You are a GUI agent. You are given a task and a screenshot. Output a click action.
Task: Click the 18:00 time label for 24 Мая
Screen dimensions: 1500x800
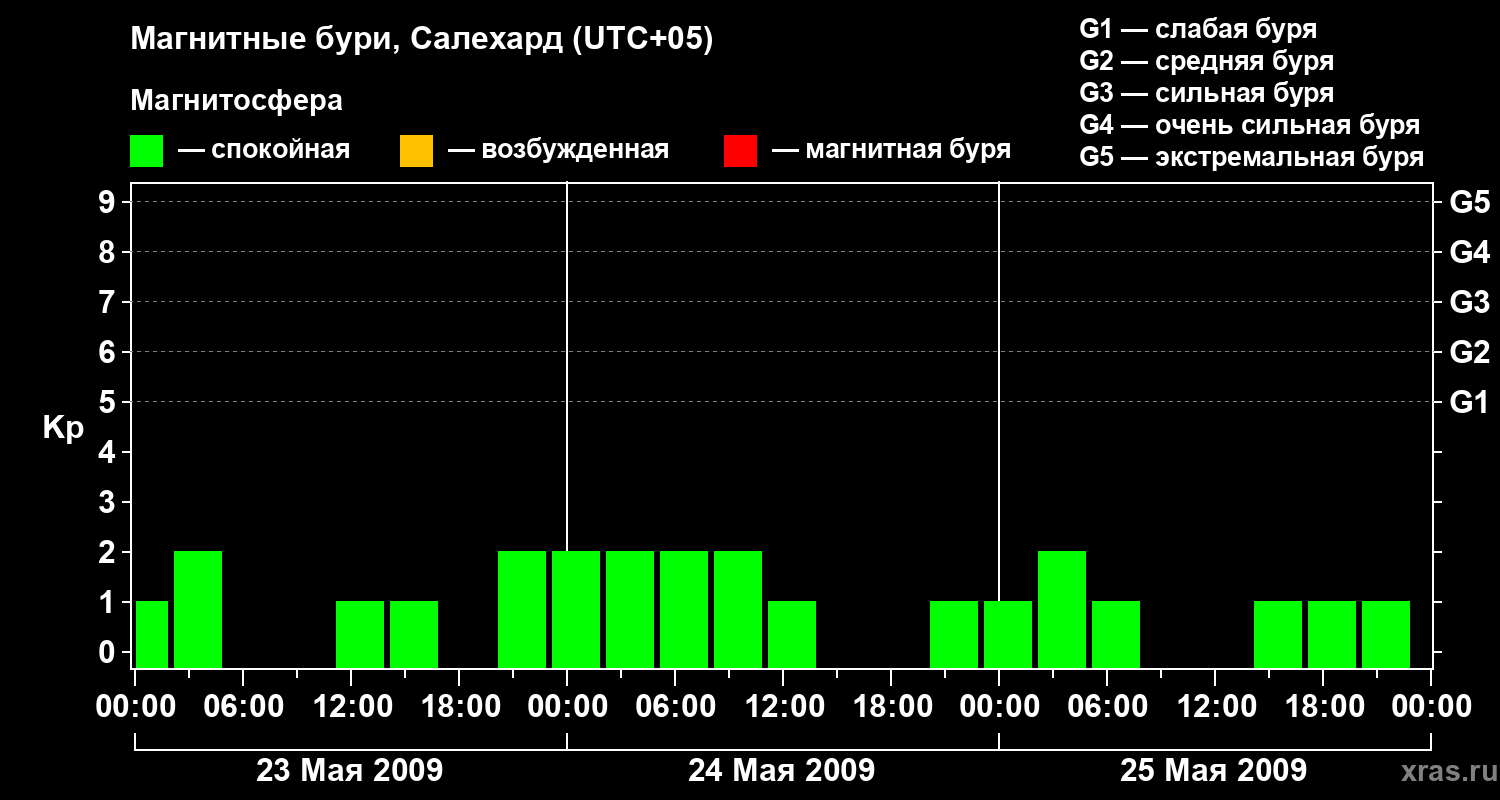[891, 706]
